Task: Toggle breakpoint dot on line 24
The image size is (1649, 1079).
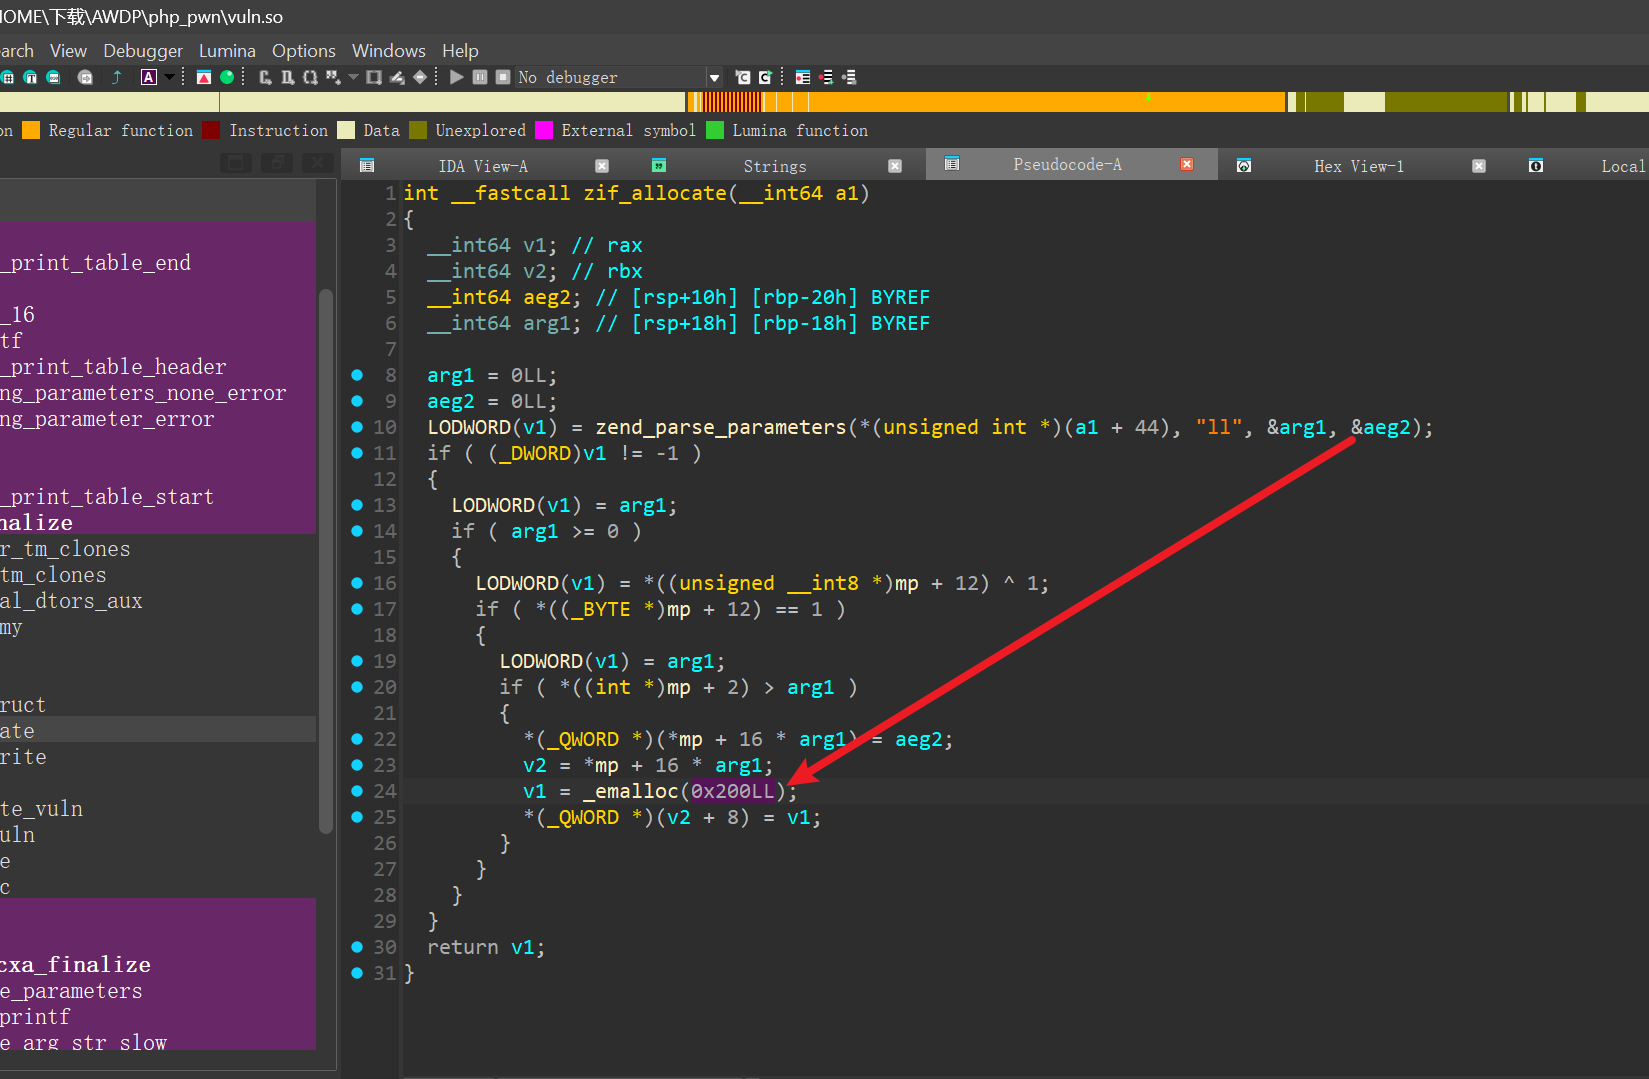Action: 357,791
